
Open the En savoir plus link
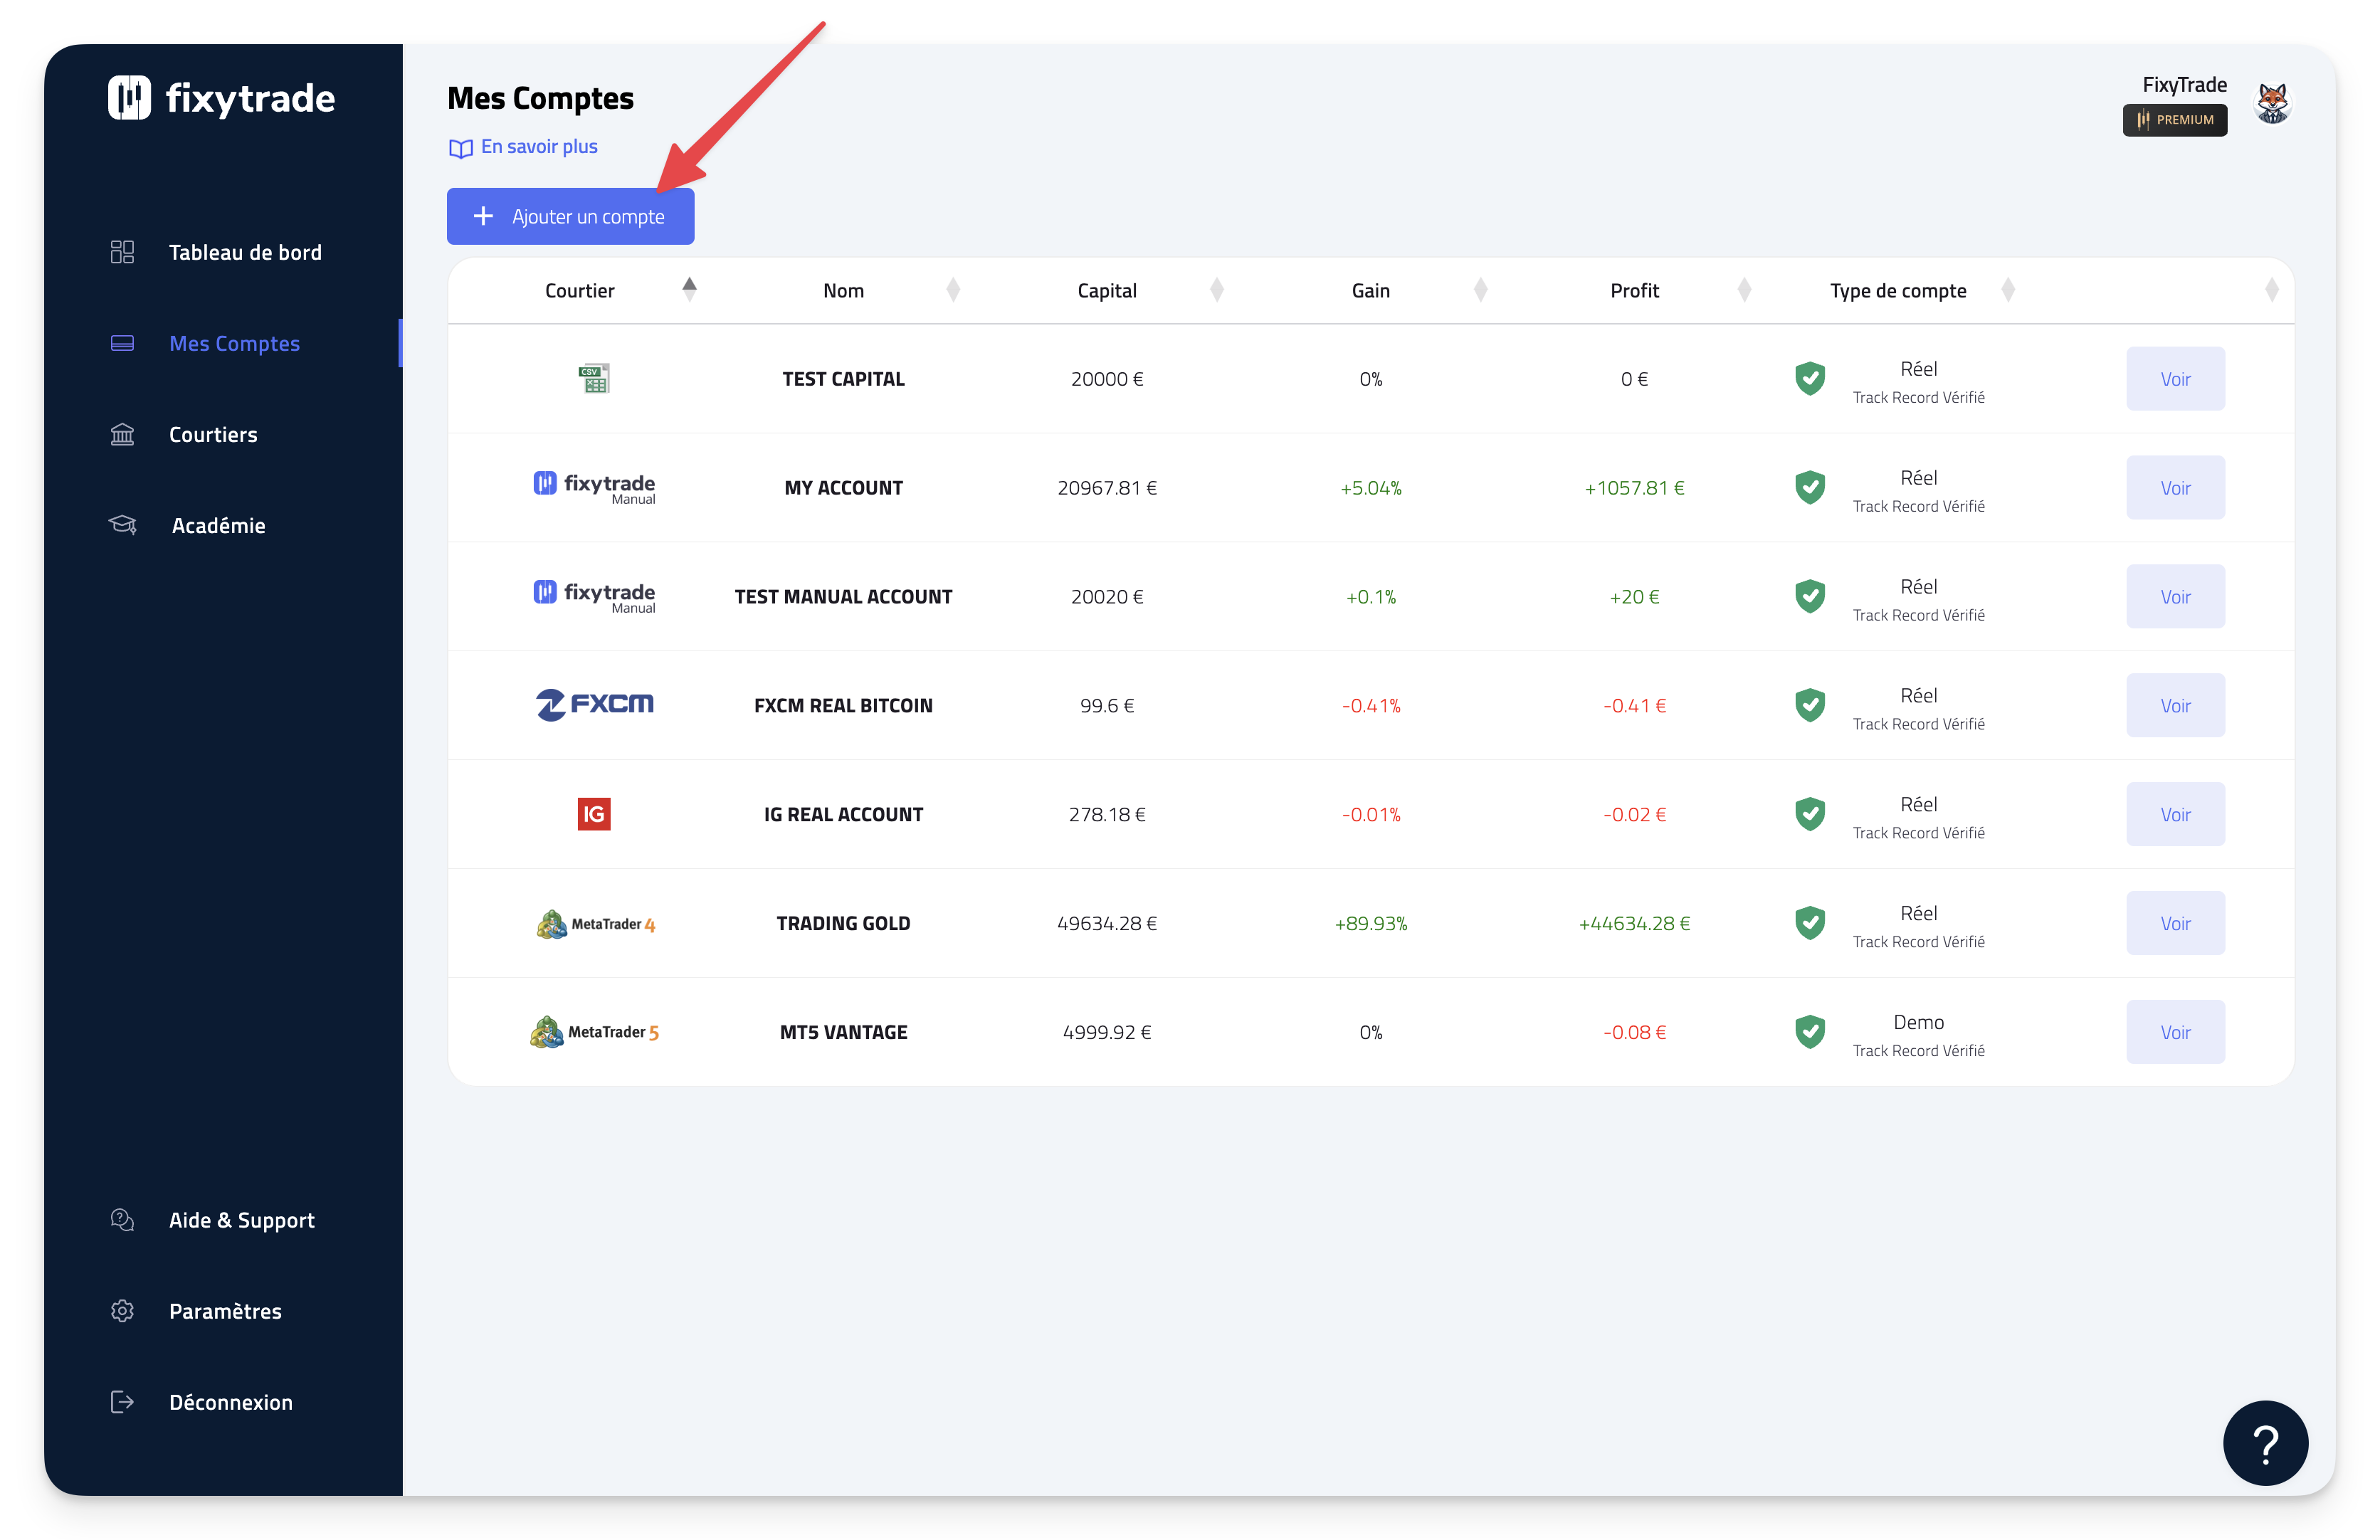pyautogui.click(x=538, y=147)
